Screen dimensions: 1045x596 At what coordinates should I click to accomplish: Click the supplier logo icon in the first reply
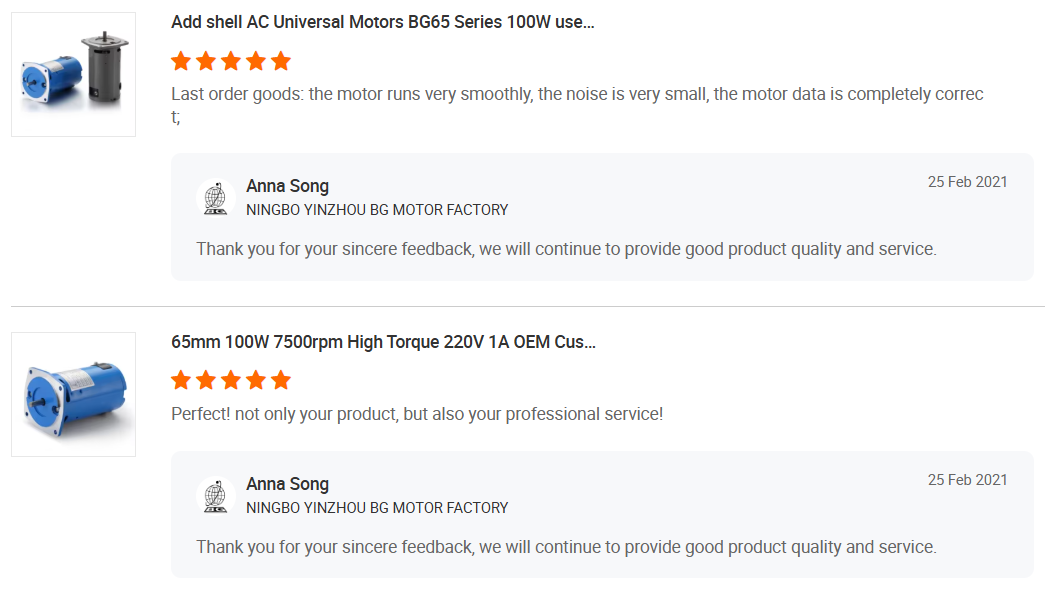215,197
